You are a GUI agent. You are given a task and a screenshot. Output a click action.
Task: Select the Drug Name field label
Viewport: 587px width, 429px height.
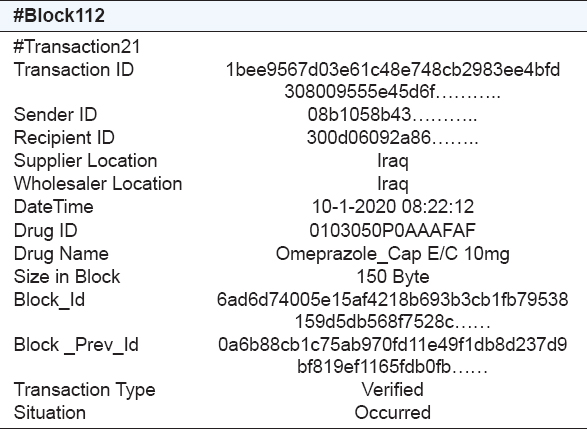(x=61, y=254)
